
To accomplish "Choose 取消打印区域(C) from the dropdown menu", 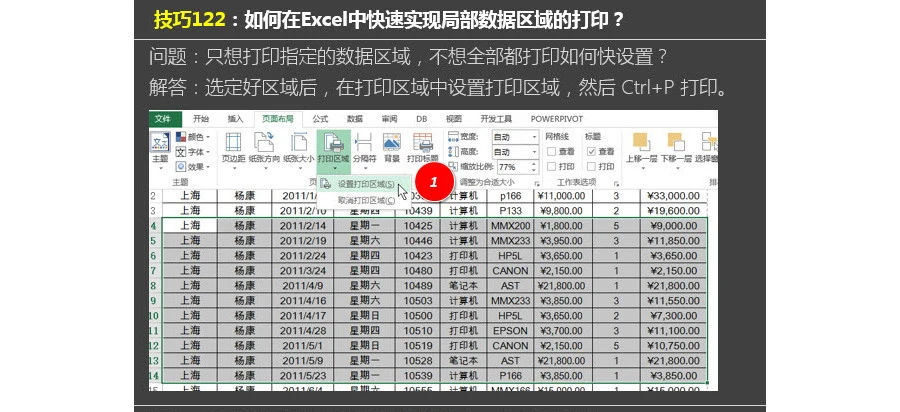I will click(x=364, y=200).
